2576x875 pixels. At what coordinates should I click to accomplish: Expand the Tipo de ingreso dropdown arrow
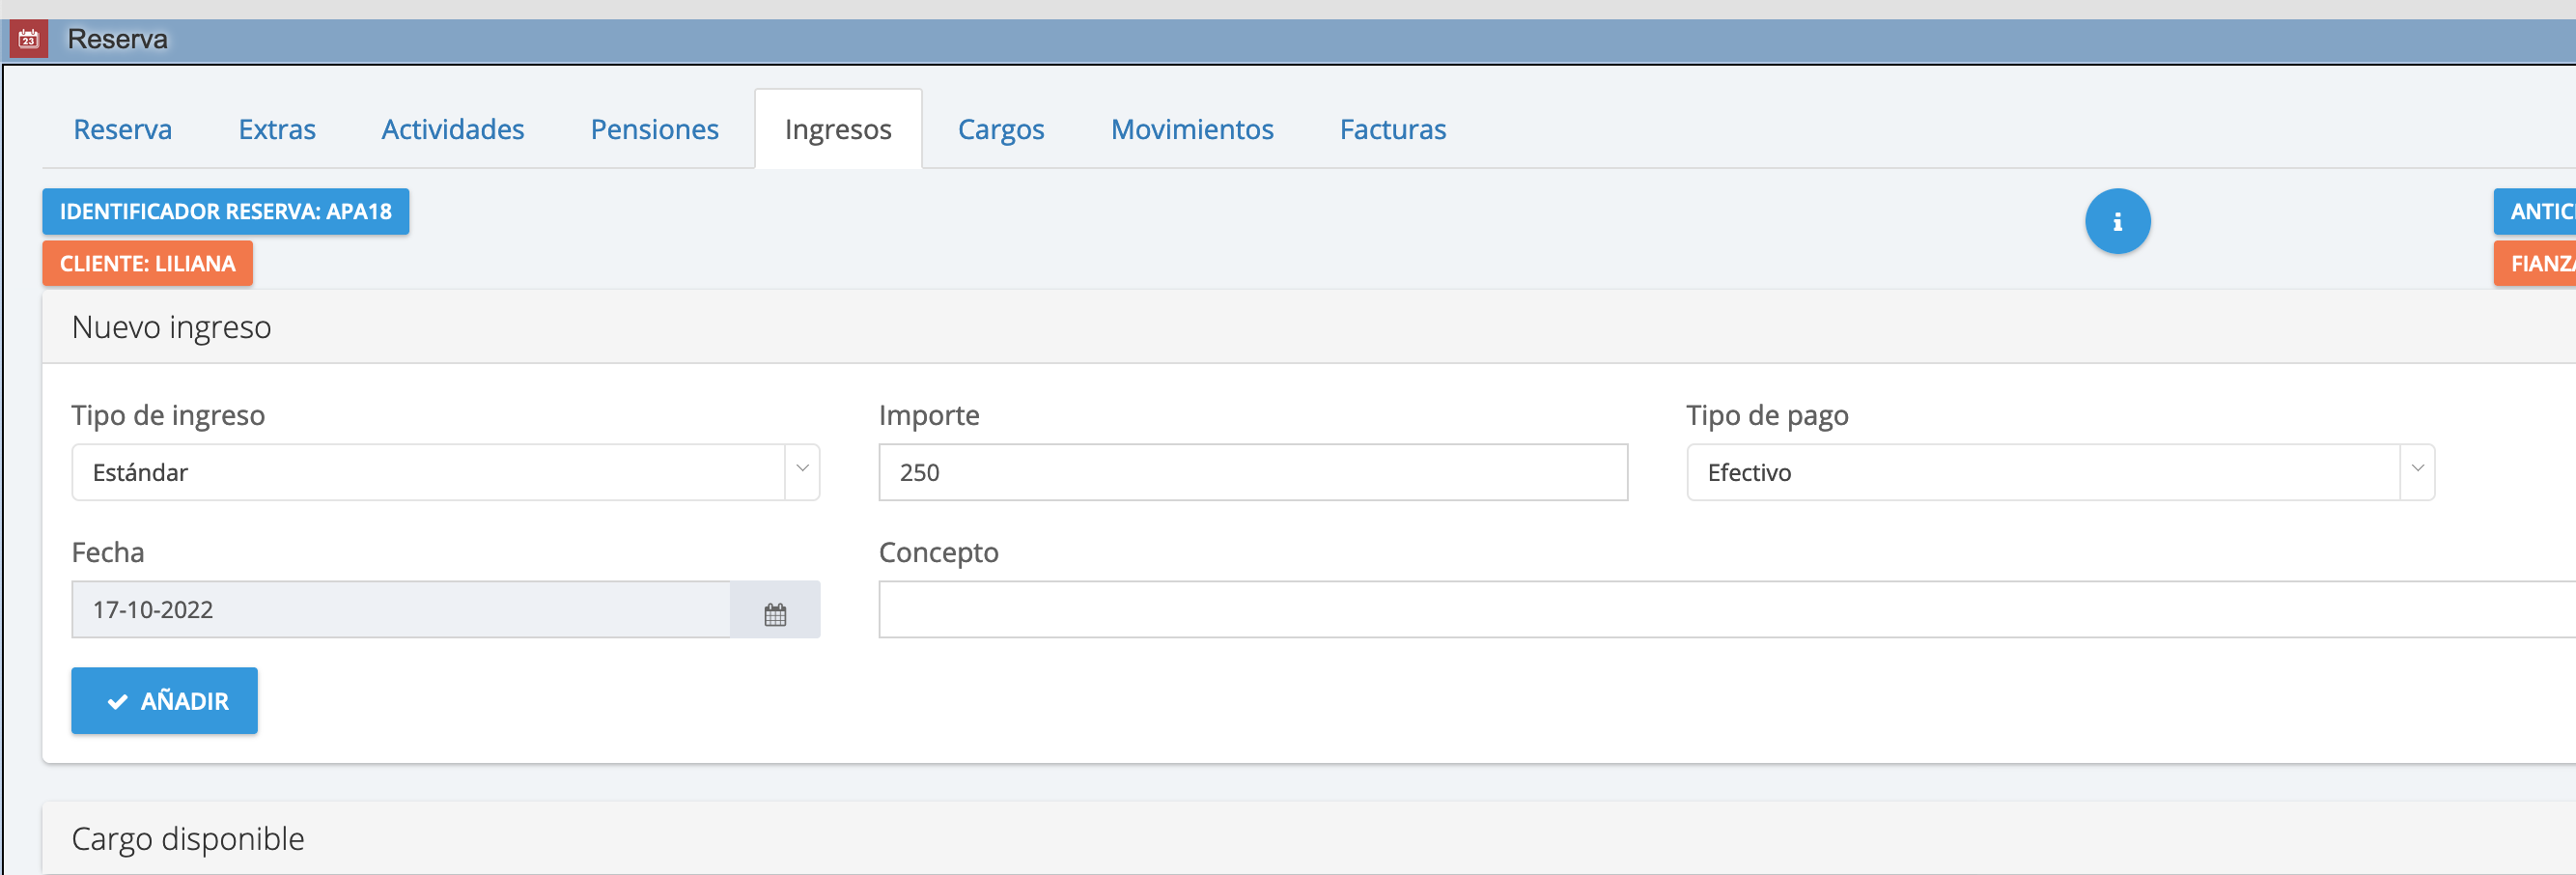pos(802,471)
